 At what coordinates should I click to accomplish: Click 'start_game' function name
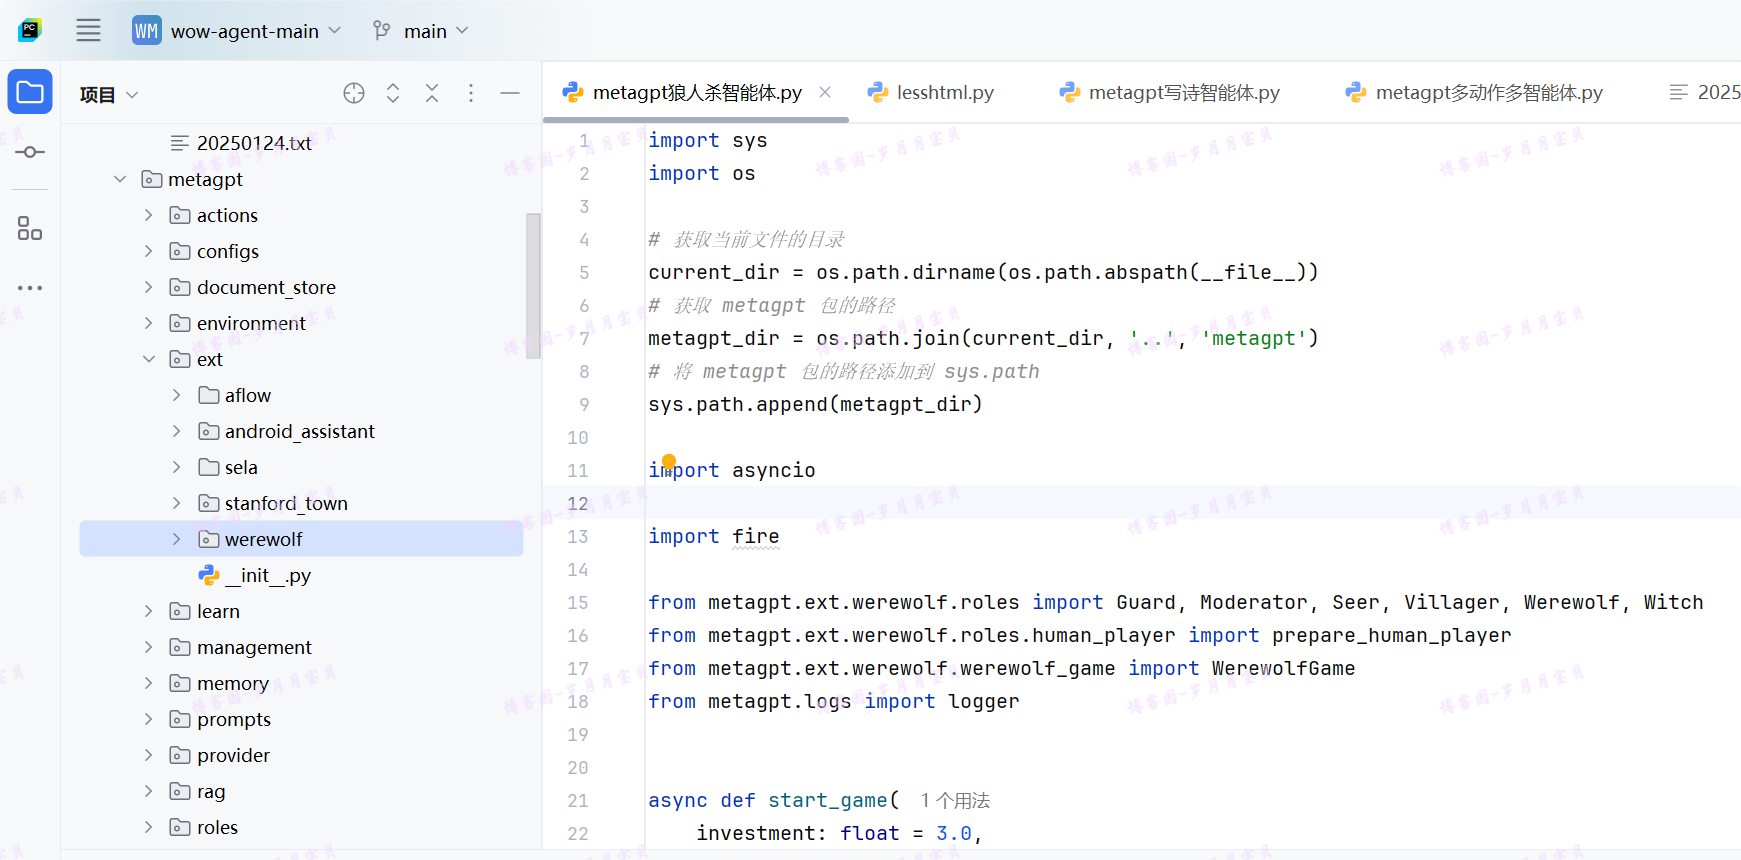(x=827, y=800)
